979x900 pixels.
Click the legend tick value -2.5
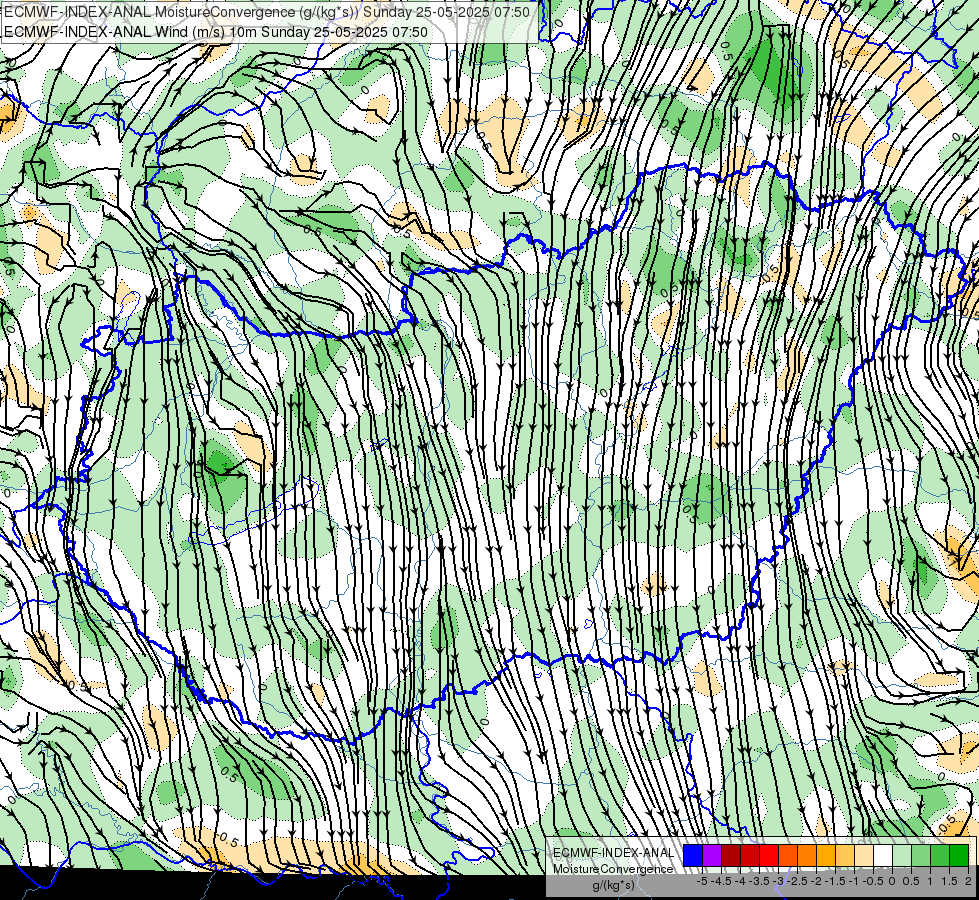coord(797,881)
